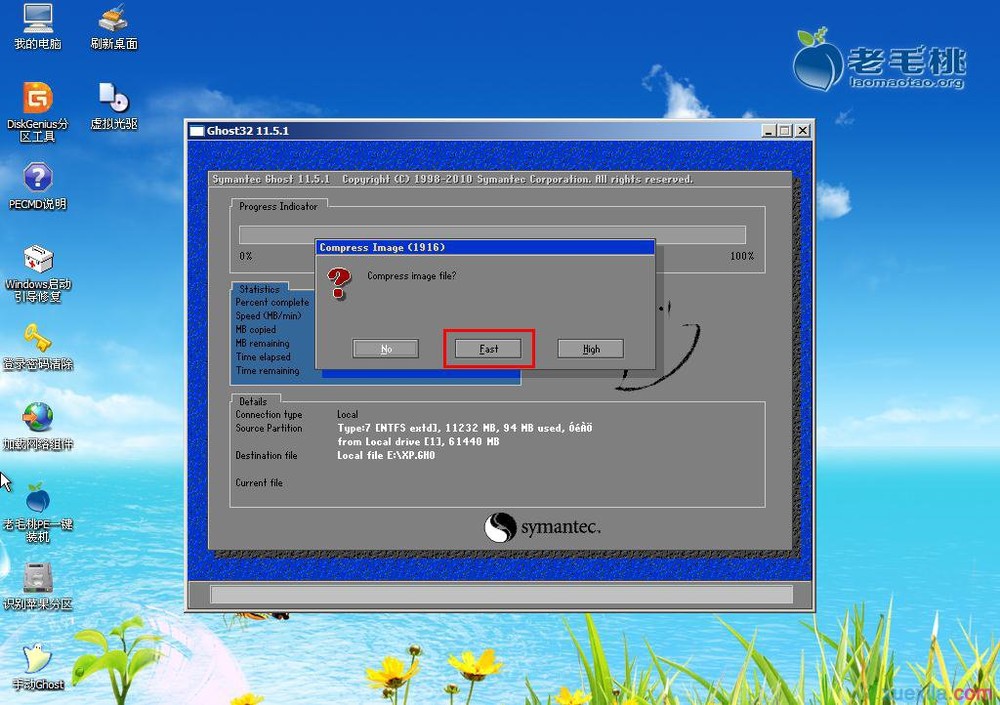Click the Ghost32 title bar window icon
The width and height of the screenshot is (1000, 705).
click(197, 131)
